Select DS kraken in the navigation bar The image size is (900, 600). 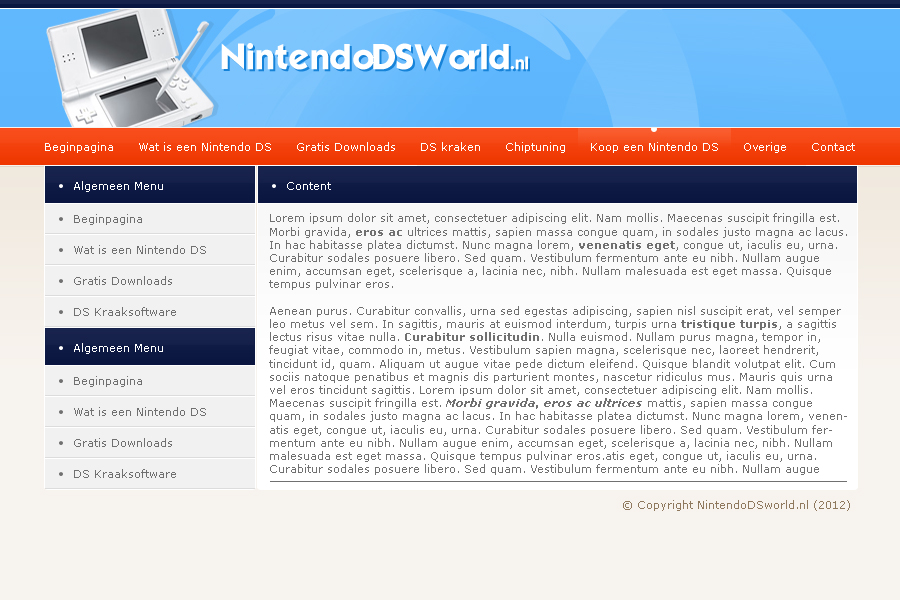pyautogui.click(x=450, y=147)
